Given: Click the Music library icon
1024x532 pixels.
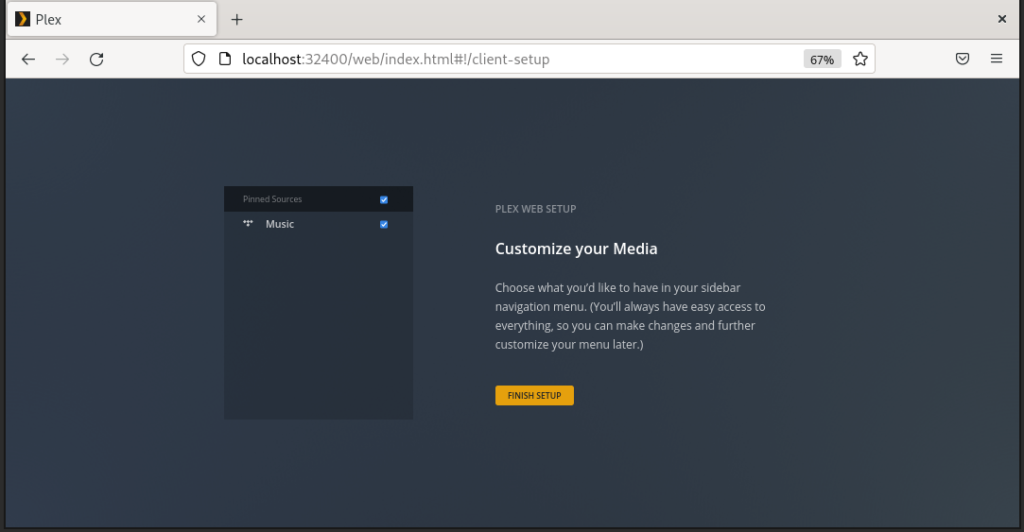Looking at the screenshot, I should pos(248,223).
